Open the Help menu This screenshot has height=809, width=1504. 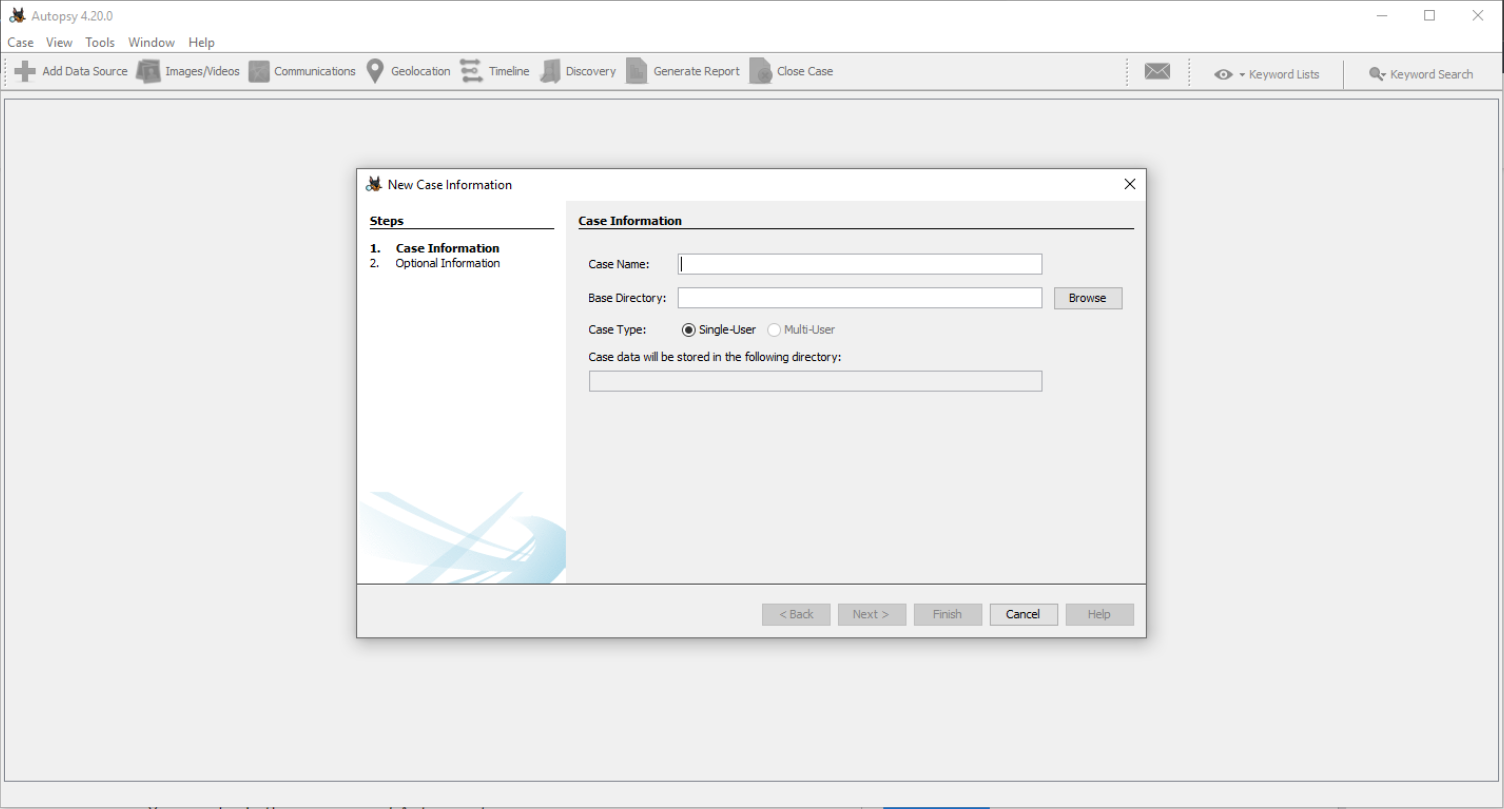(201, 42)
